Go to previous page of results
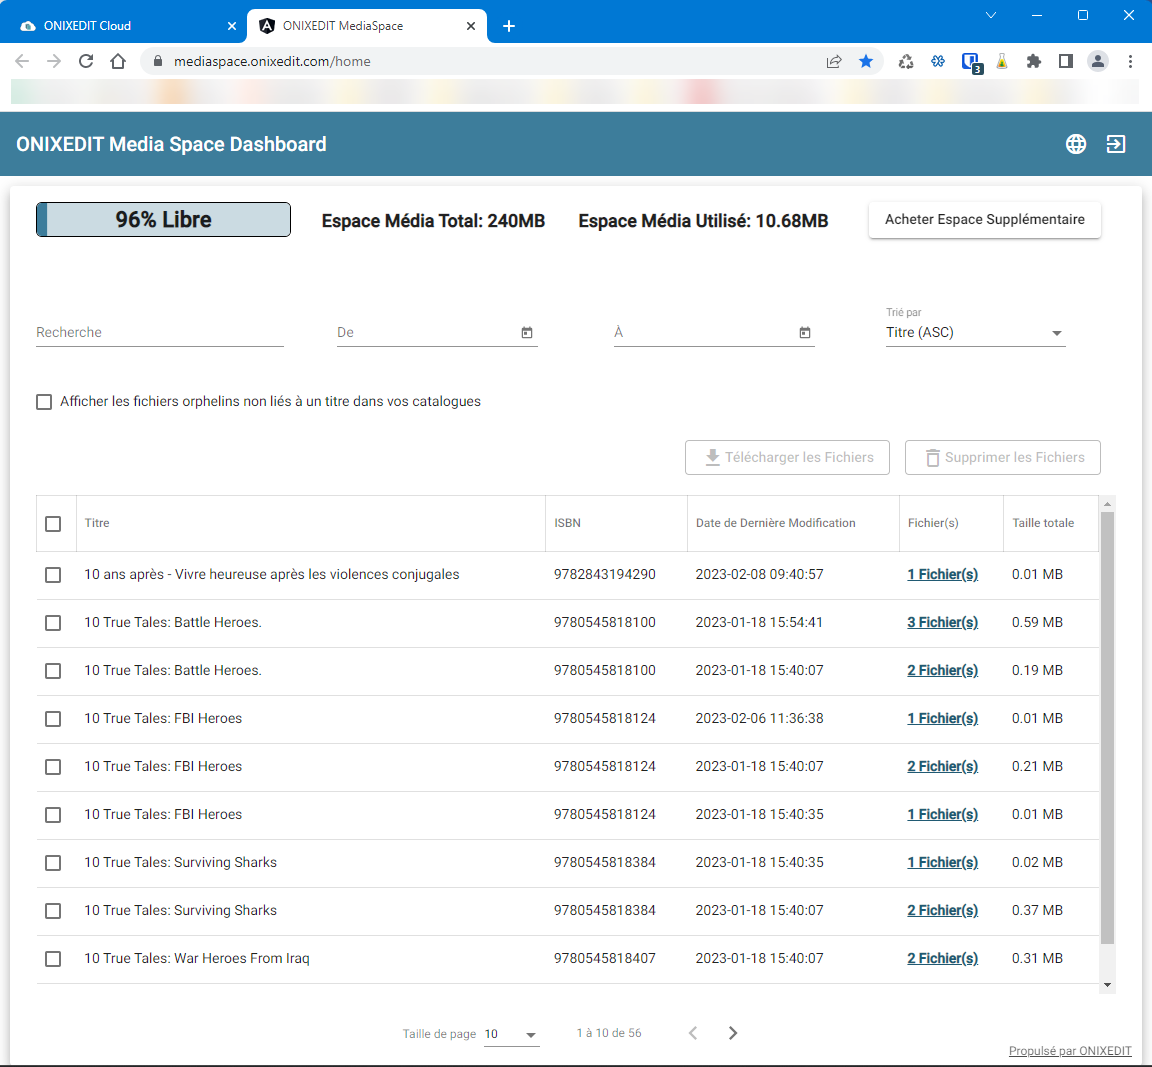 coord(693,1033)
